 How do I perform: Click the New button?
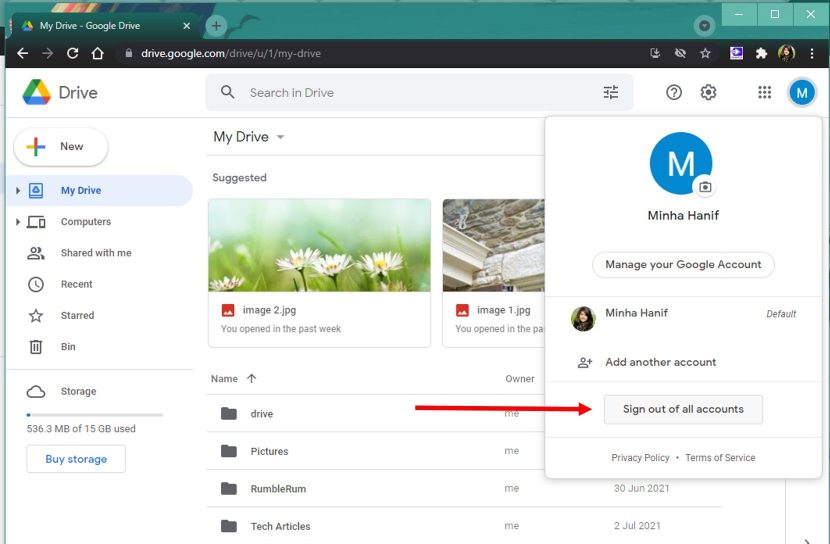(61, 147)
